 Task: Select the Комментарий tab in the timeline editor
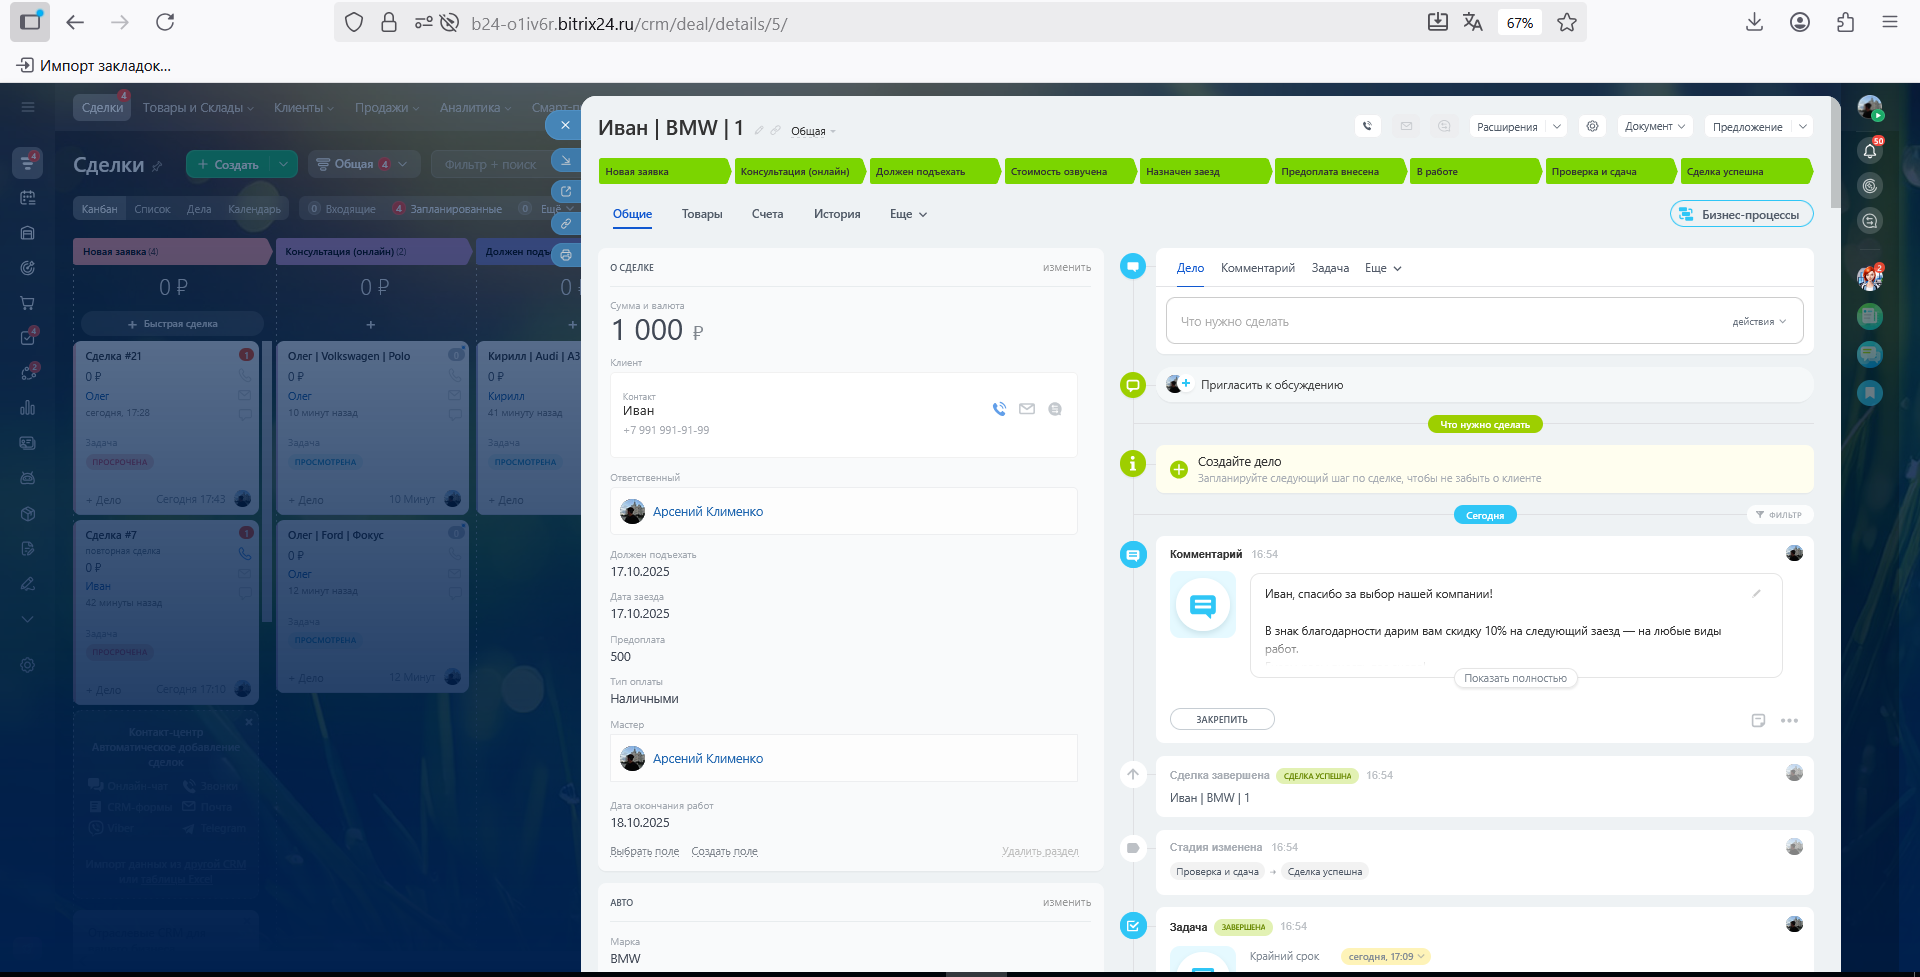pyautogui.click(x=1257, y=268)
